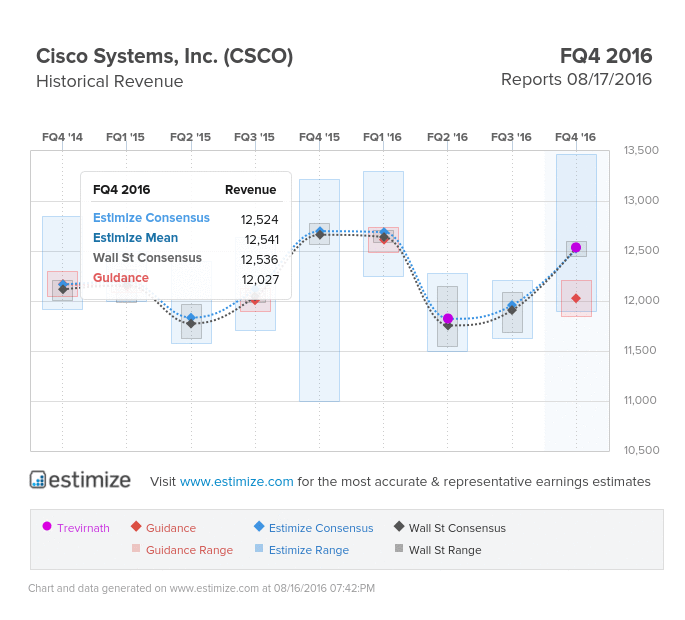Click the 12,027 value in tooltip

(x=260, y=280)
